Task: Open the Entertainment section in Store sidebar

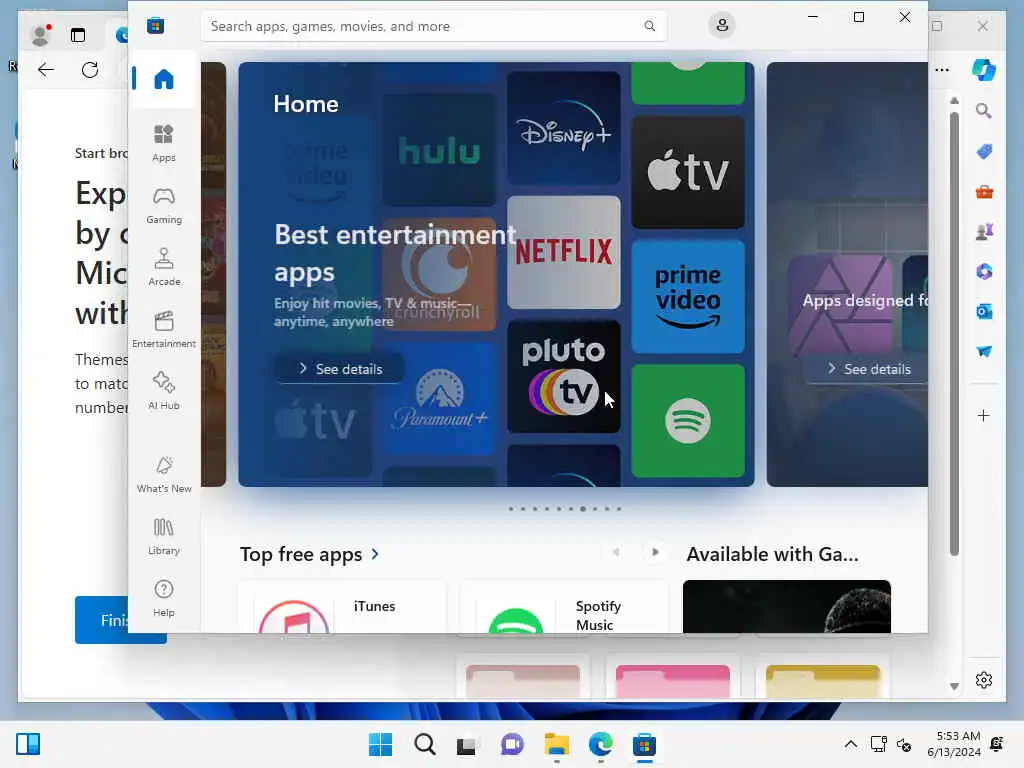Action: 163,329
